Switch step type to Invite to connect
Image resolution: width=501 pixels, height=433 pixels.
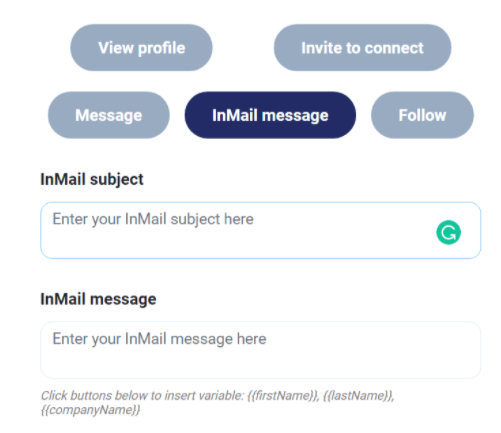362,48
